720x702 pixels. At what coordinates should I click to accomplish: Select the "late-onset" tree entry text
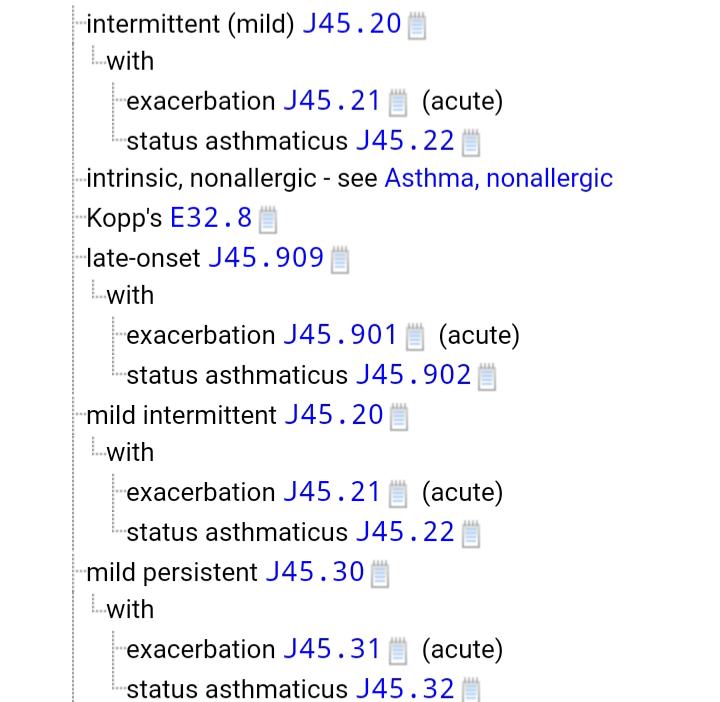pos(143,258)
